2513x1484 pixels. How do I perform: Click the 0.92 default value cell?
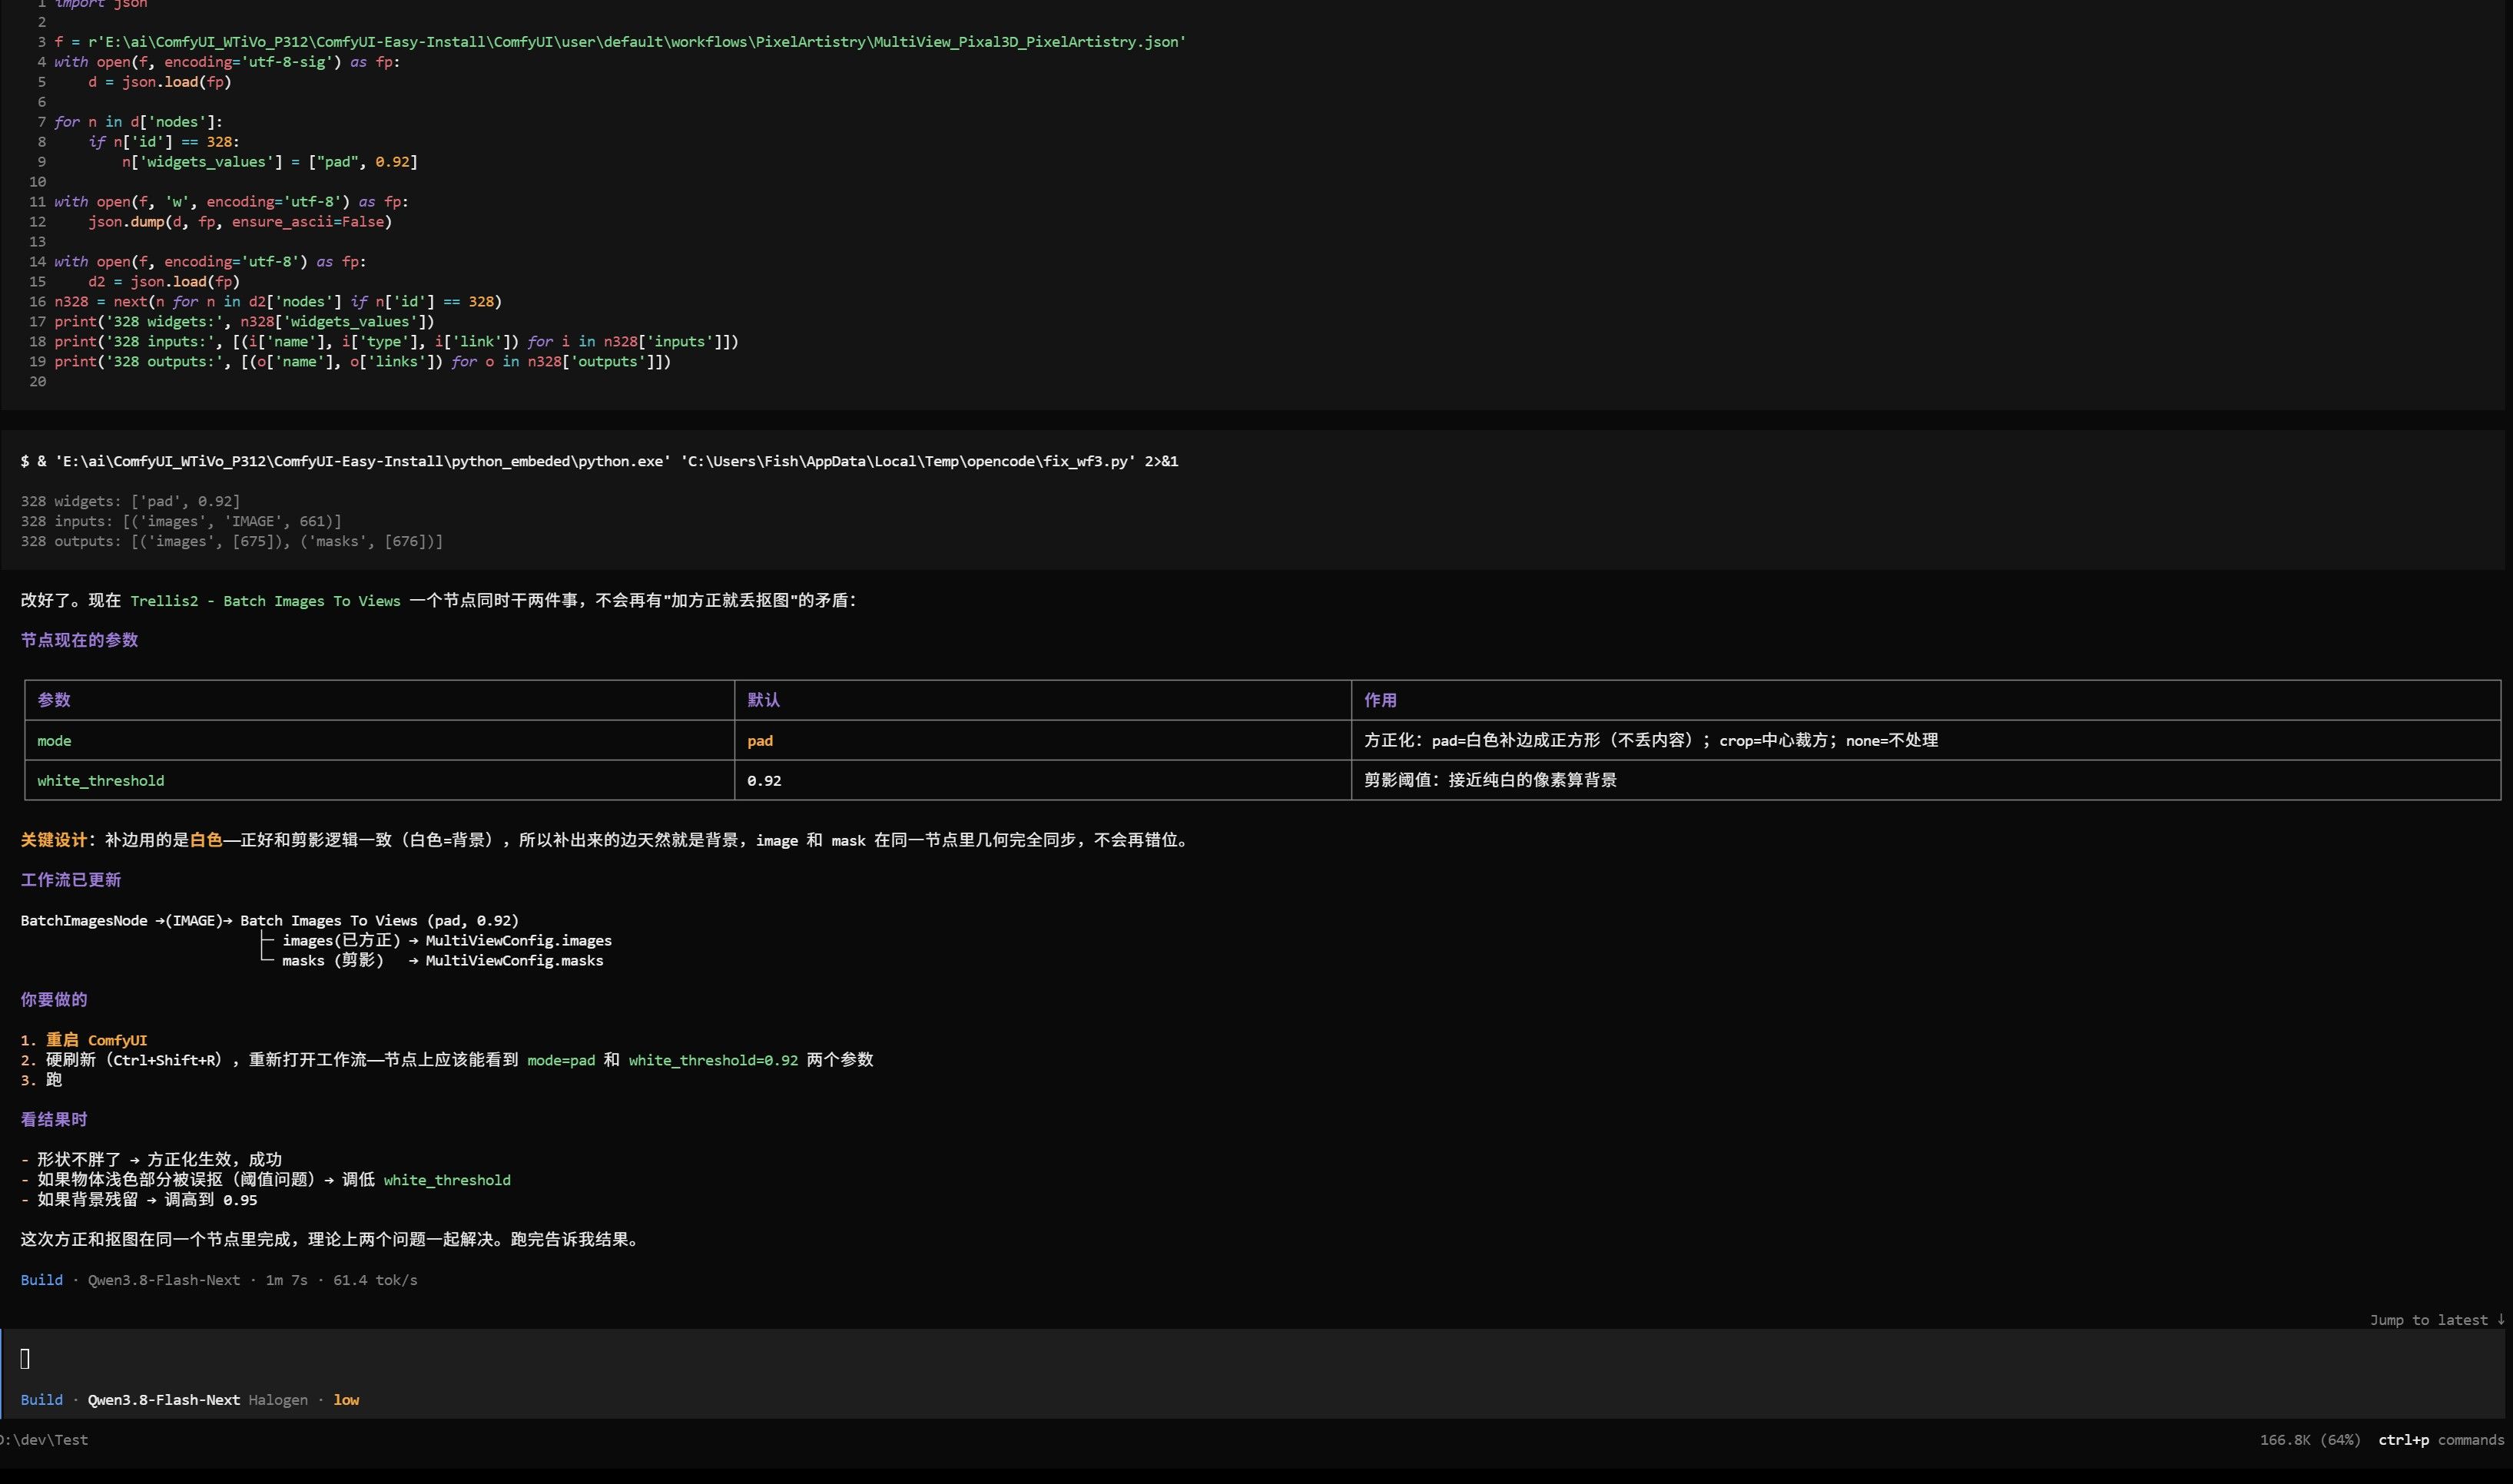click(x=1043, y=780)
